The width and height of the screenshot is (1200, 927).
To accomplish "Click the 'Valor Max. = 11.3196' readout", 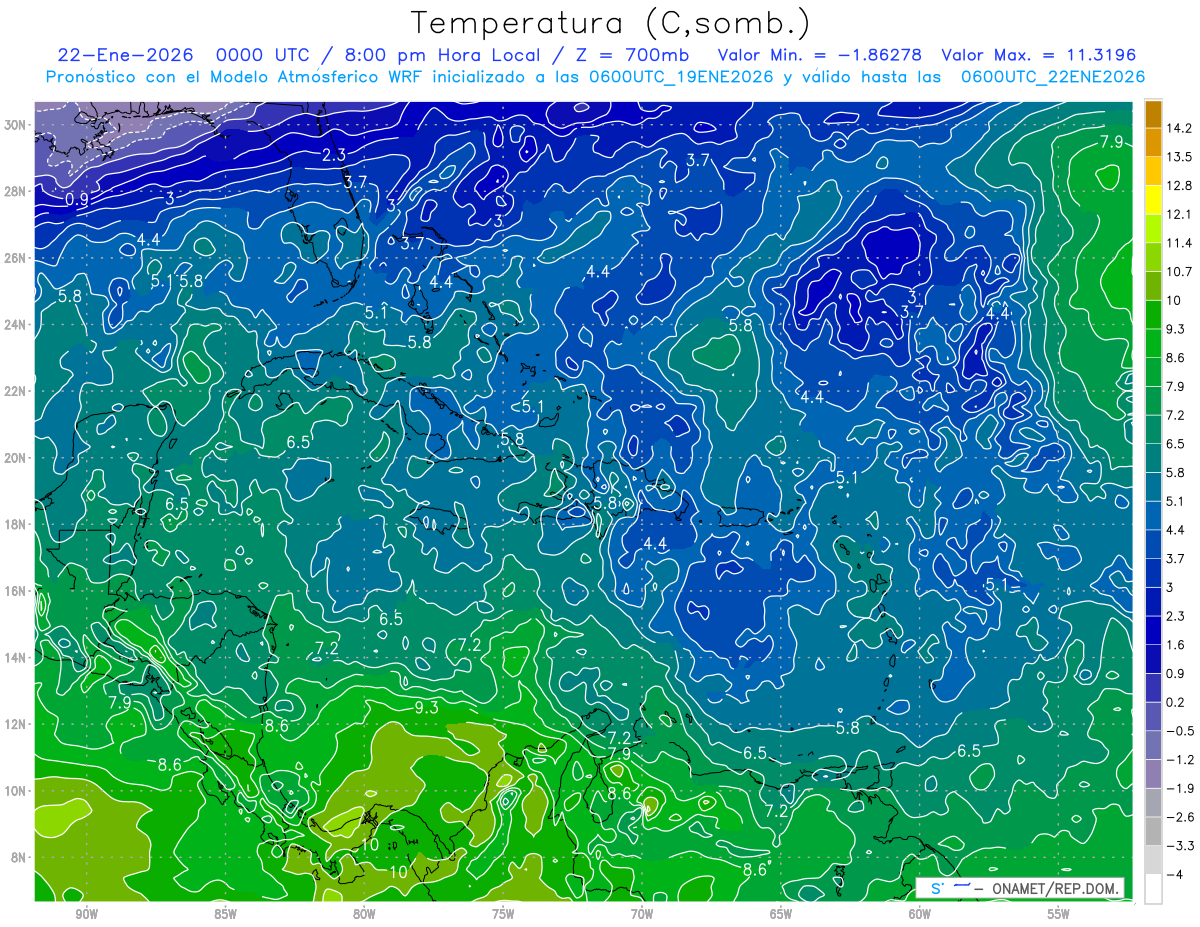I will pyautogui.click(x=1039, y=55).
